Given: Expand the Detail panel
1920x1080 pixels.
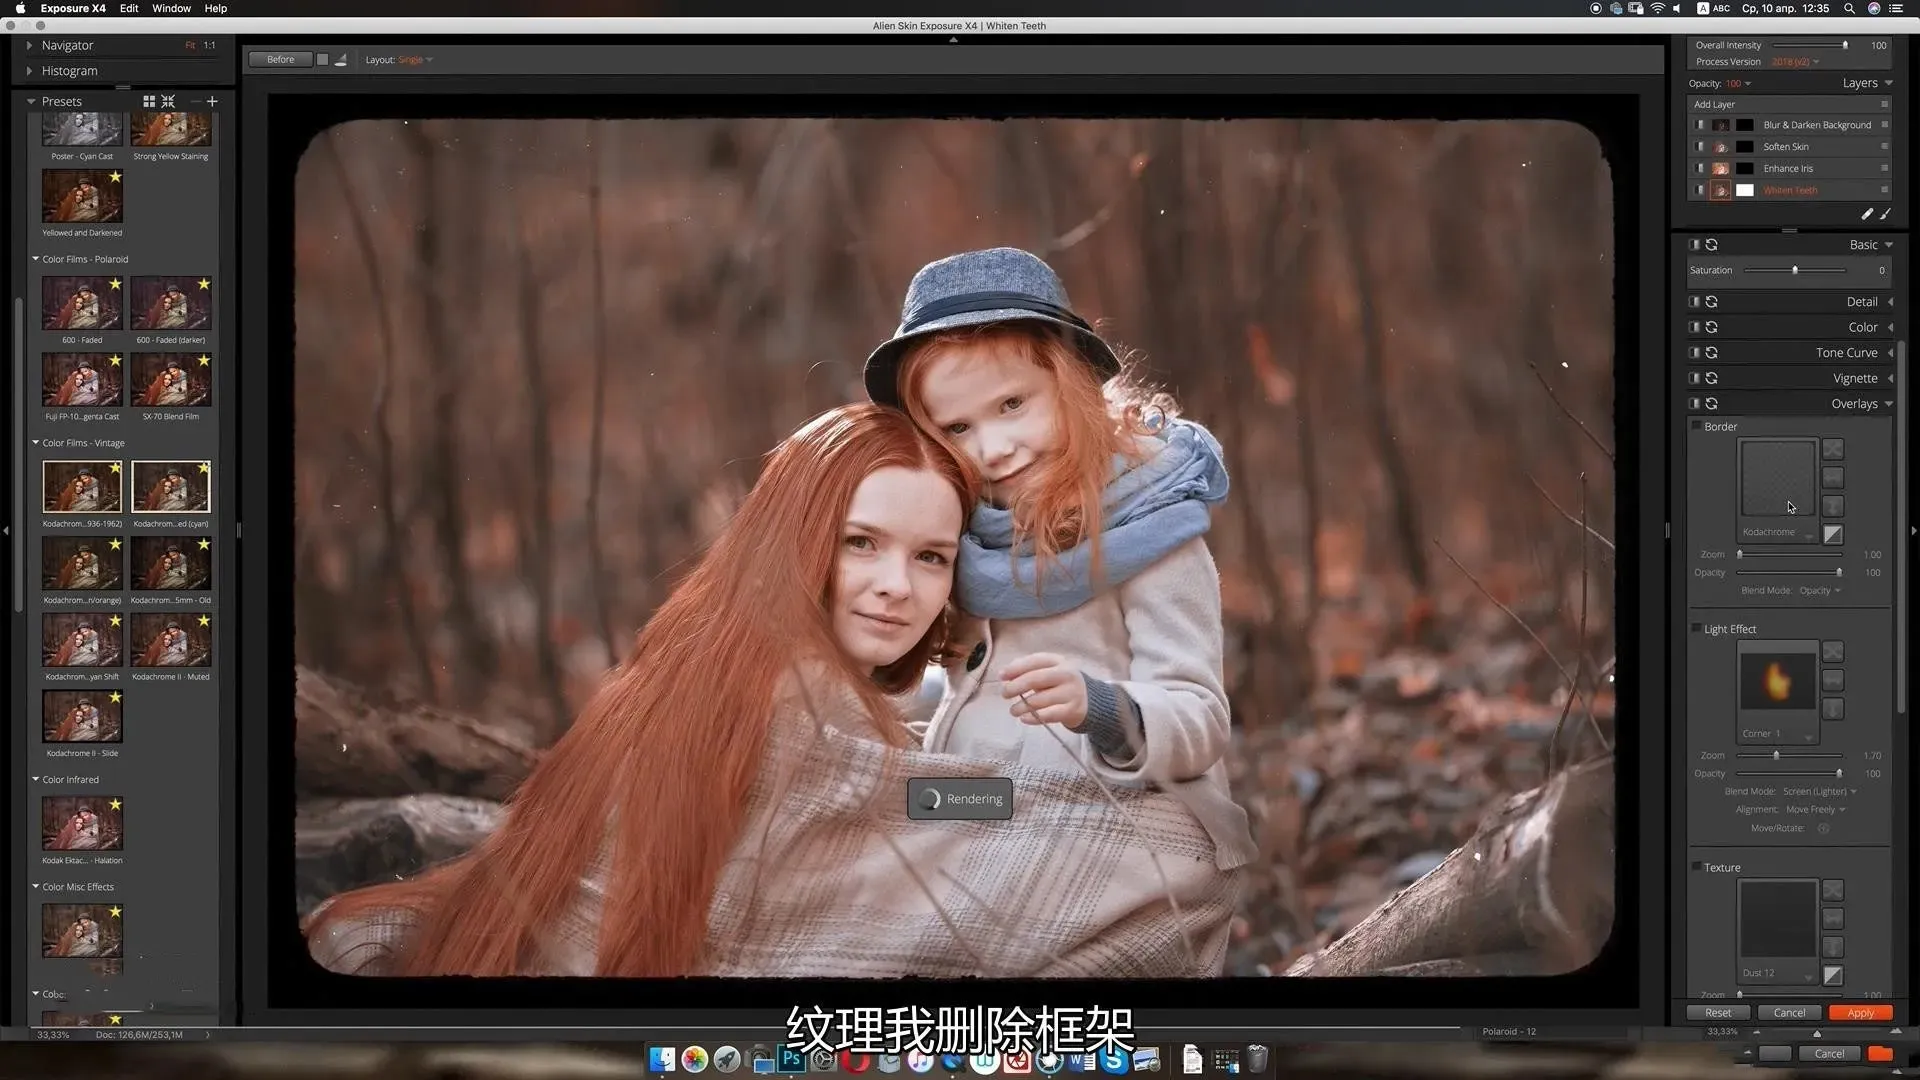Looking at the screenshot, I should [1890, 302].
